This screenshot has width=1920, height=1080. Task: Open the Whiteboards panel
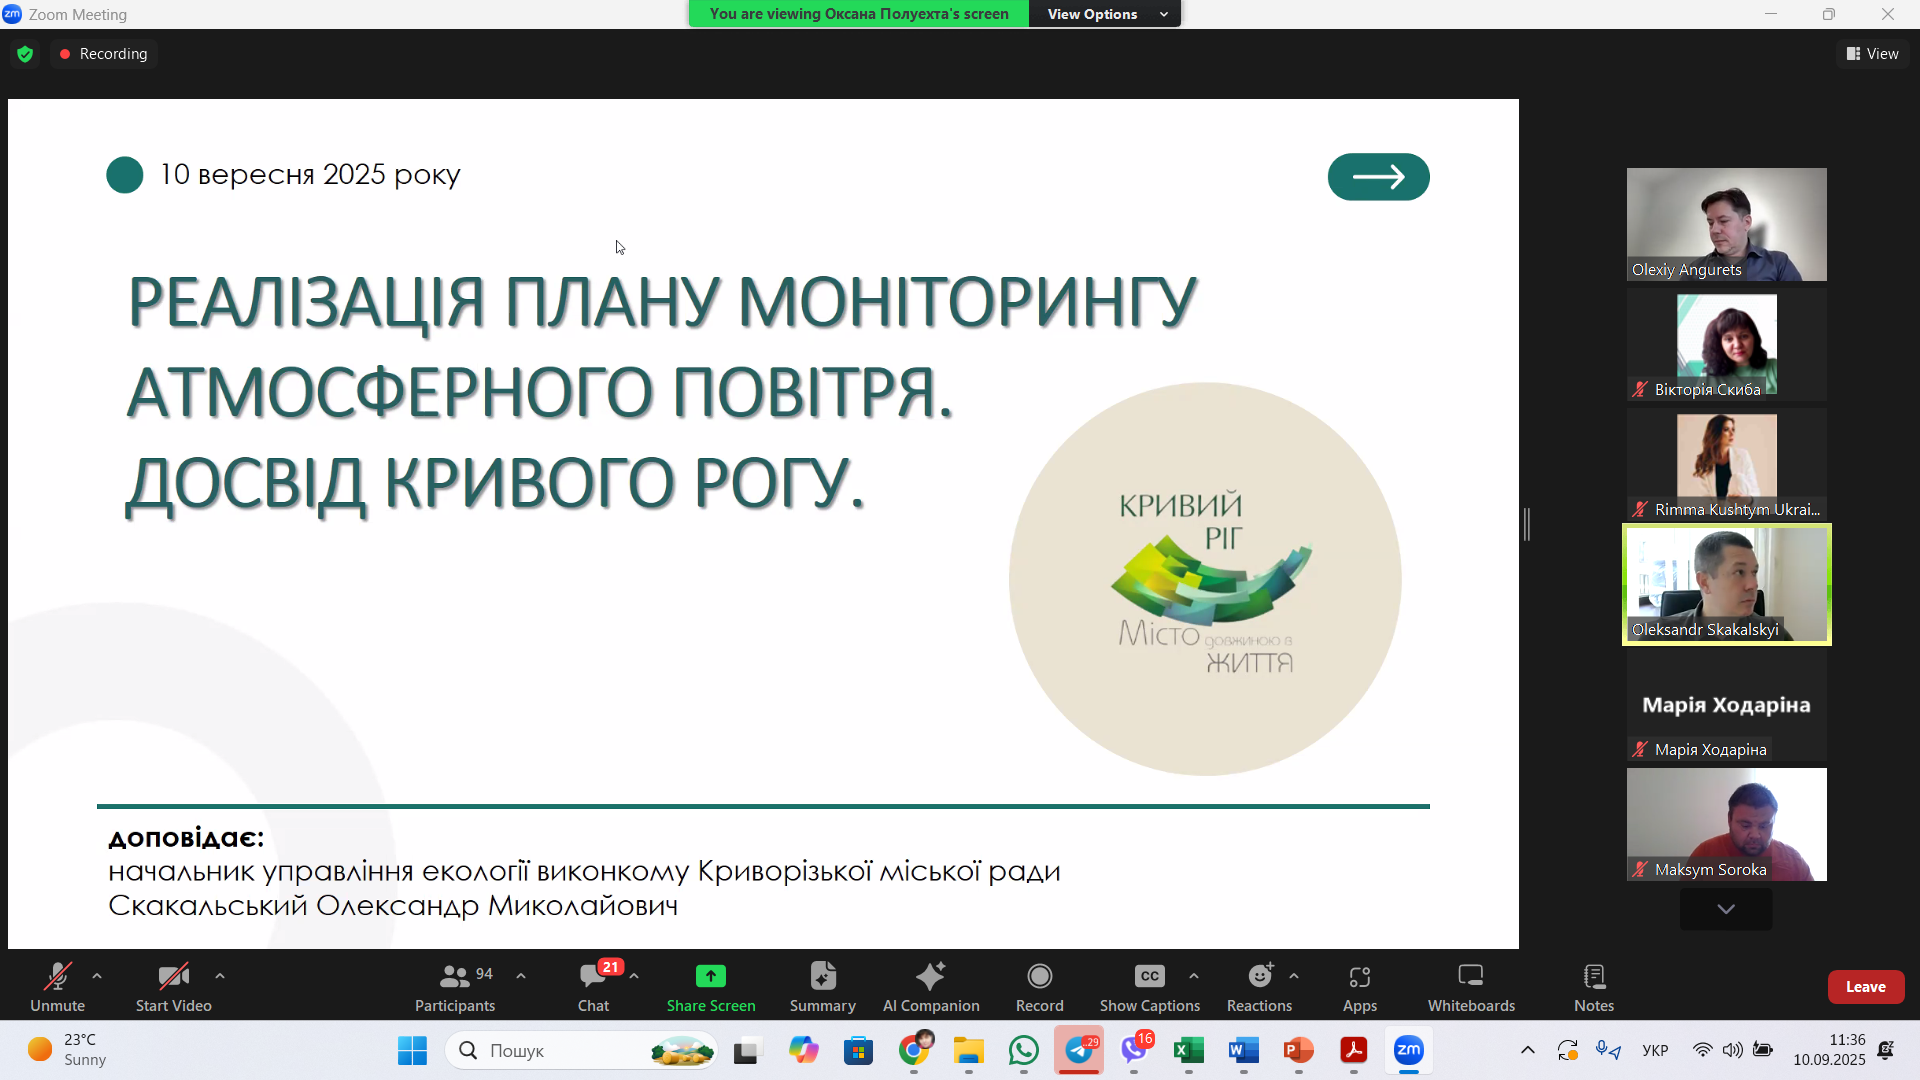(x=1470, y=985)
